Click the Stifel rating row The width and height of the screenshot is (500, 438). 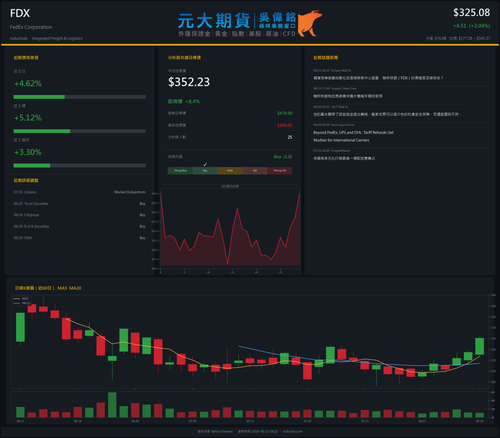(80, 238)
